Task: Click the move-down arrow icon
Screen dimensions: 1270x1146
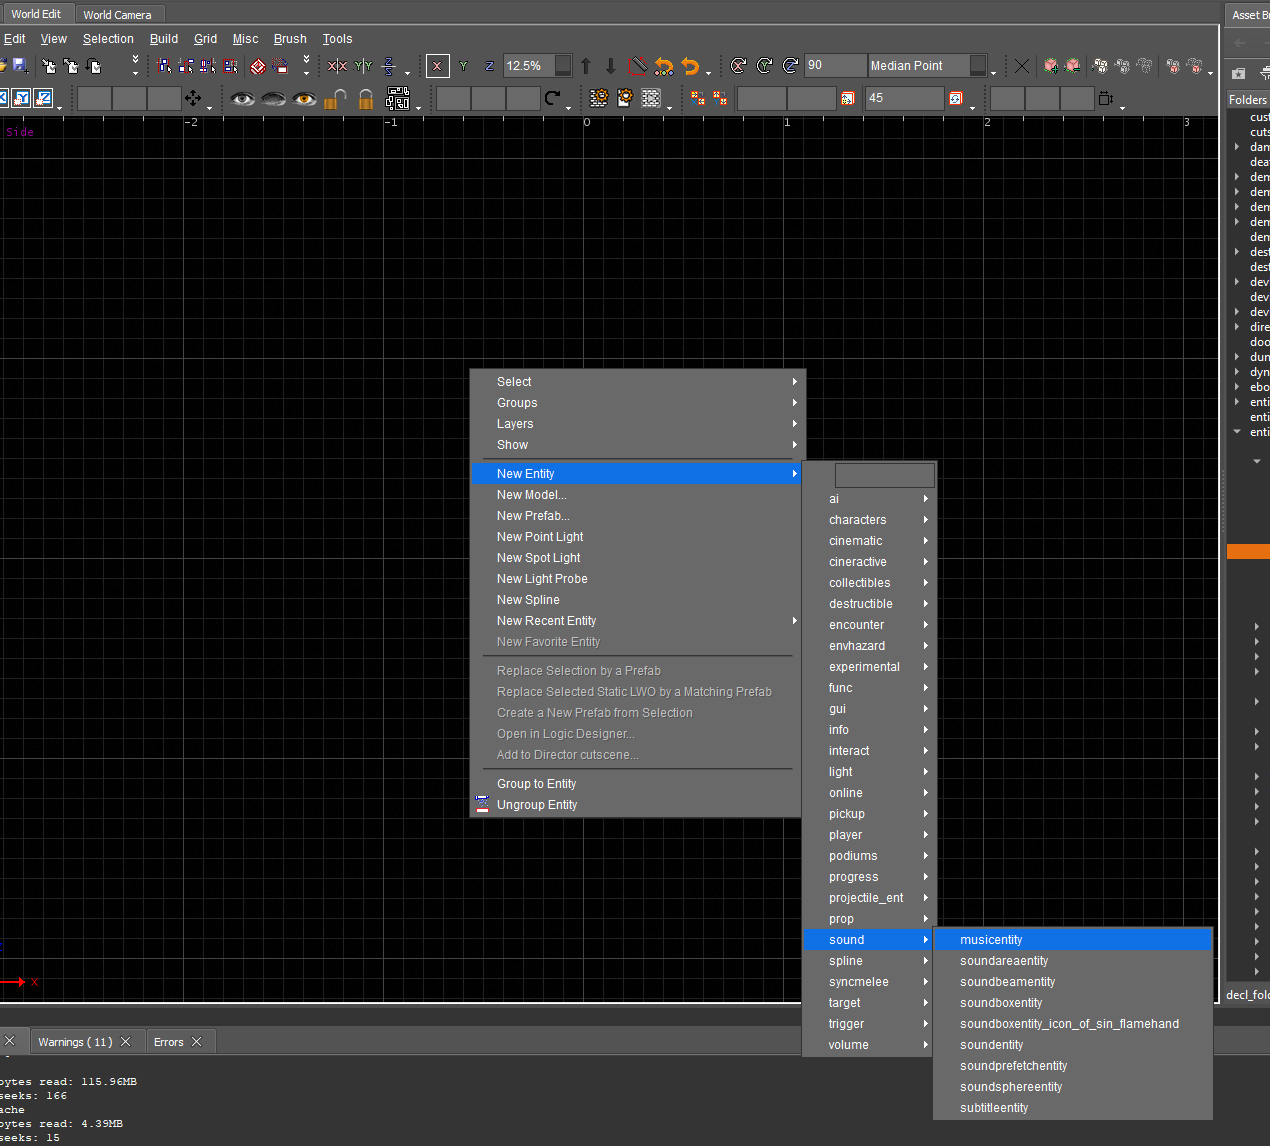Action: [611, 66]
